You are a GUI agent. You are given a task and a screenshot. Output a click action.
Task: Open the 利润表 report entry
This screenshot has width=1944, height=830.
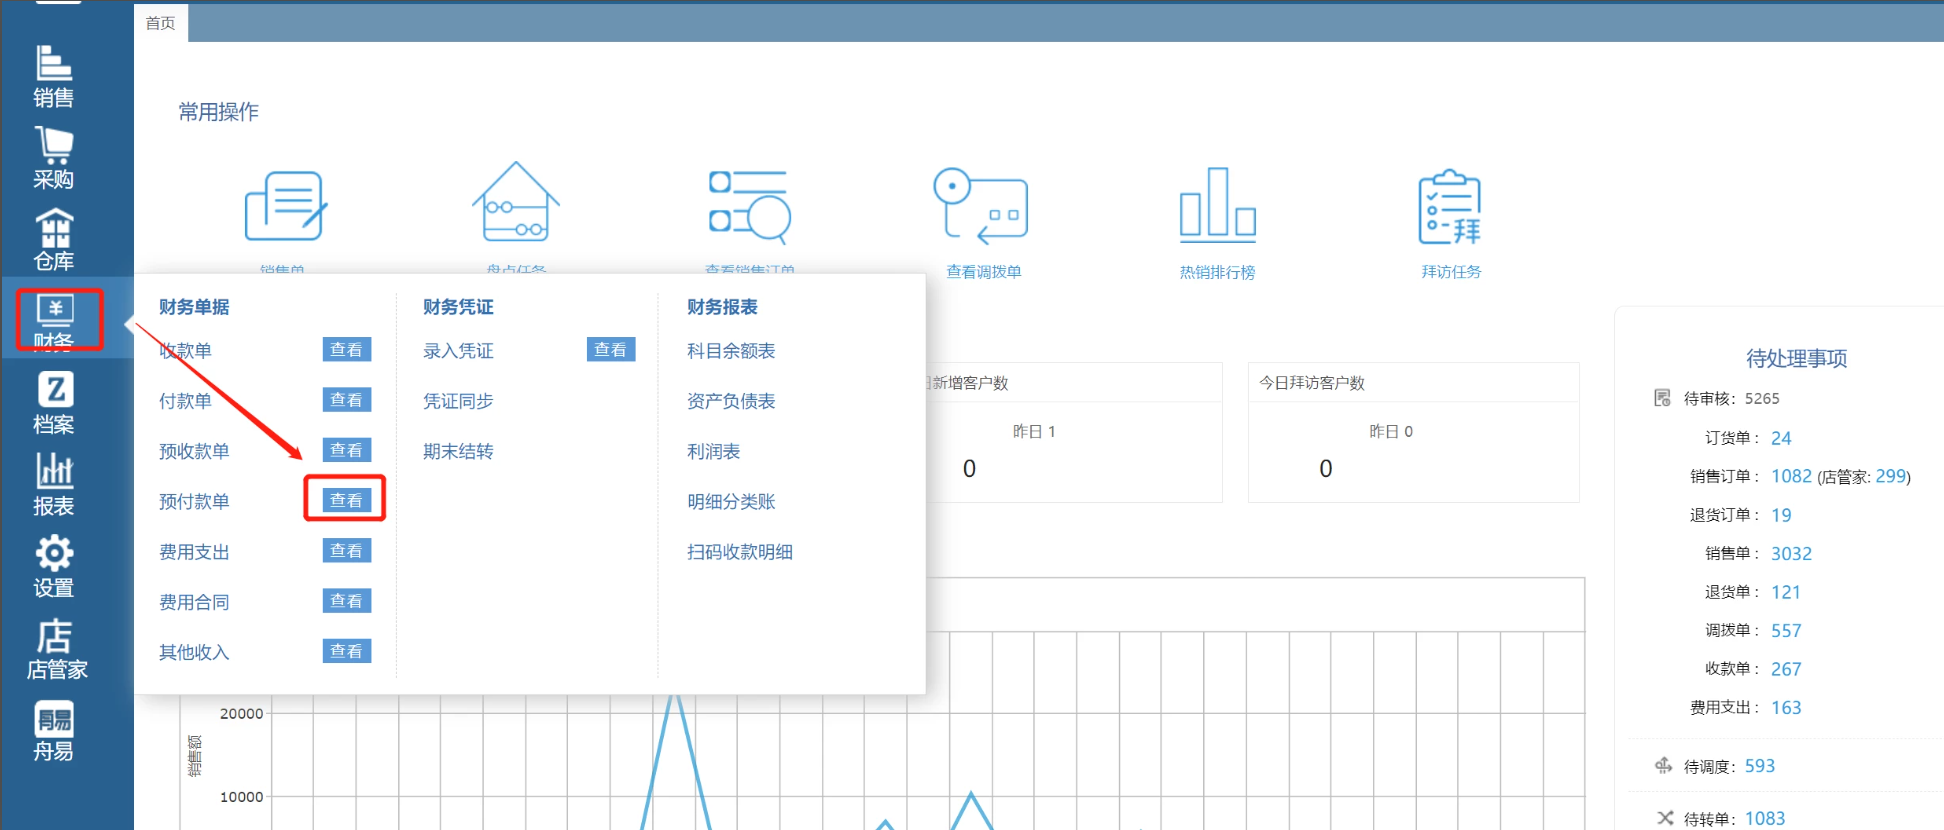(713, 451)
